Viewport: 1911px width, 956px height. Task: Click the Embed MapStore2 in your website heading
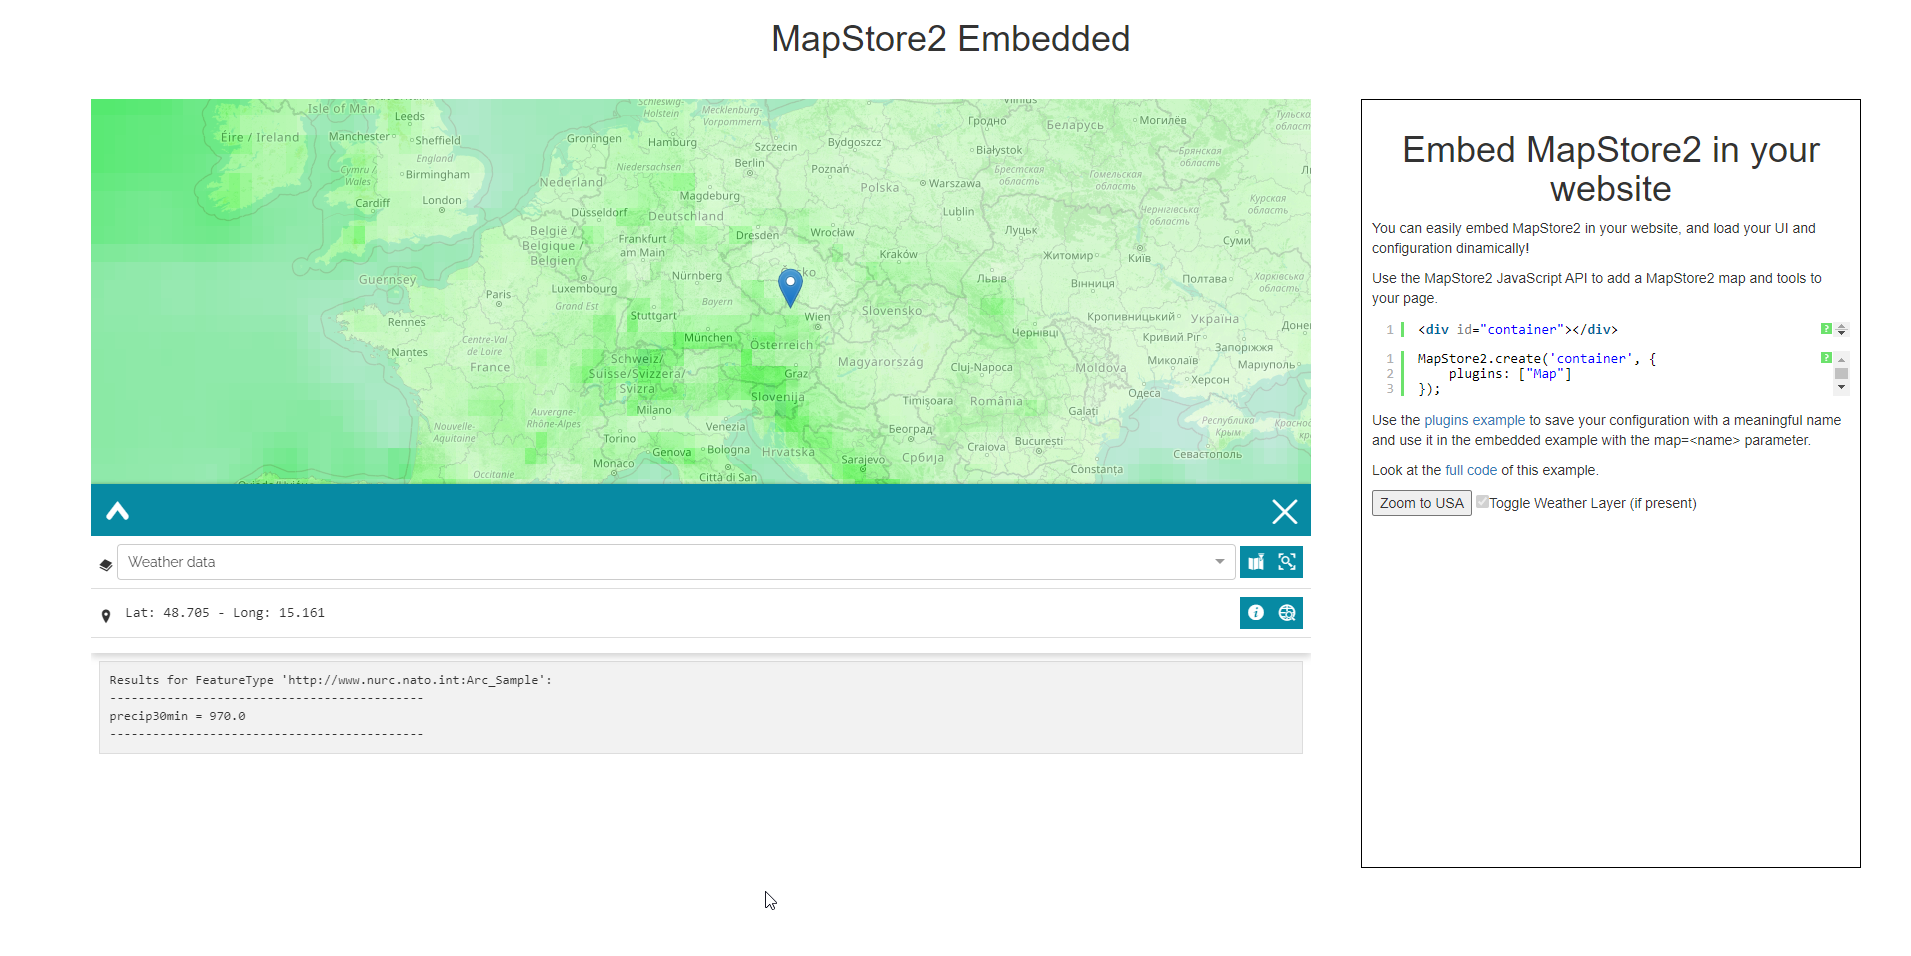point(1610,169)
